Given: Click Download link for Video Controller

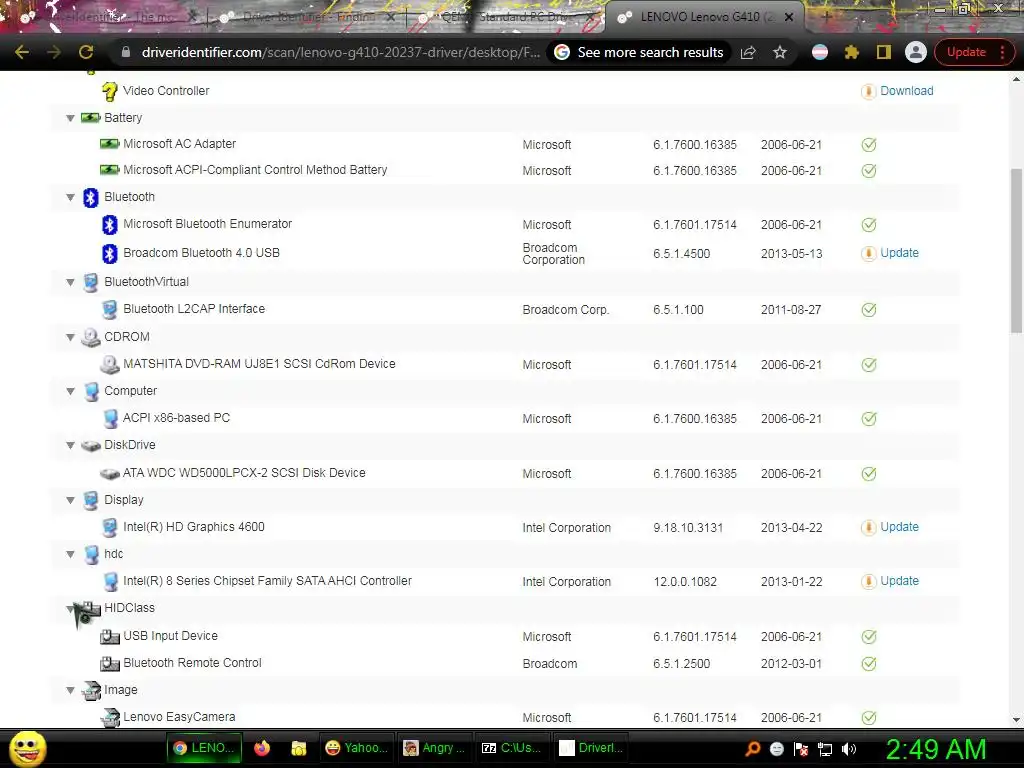Looking at the screenshot, I should (906, 91).
